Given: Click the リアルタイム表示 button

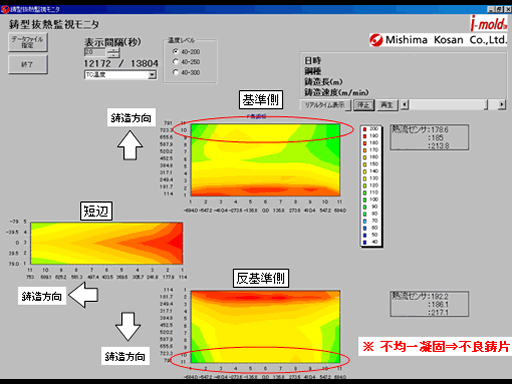Looking at the screenshot, I should tap(325, 105).
